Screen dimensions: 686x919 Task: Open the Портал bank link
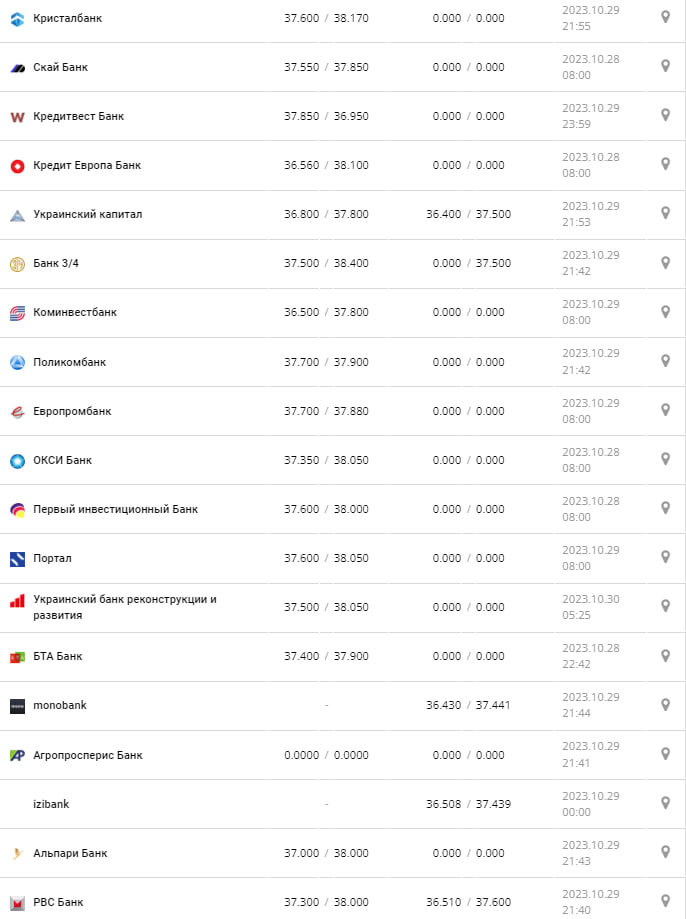(x=52, y=558)
